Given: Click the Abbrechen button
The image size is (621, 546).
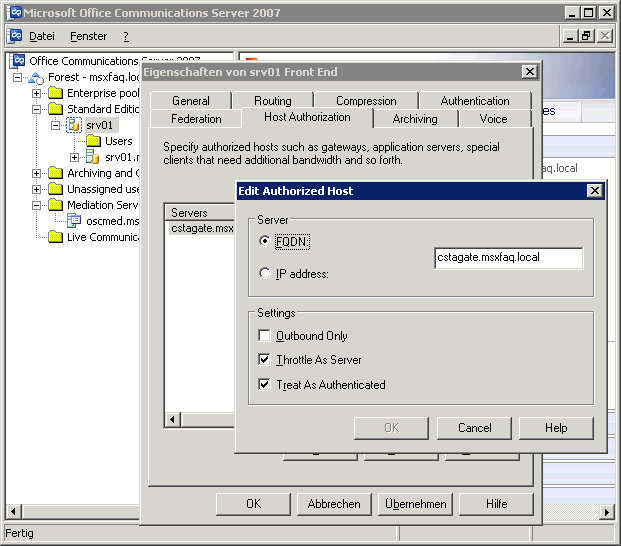Looking at the screenshot, I should pos(334,504).
